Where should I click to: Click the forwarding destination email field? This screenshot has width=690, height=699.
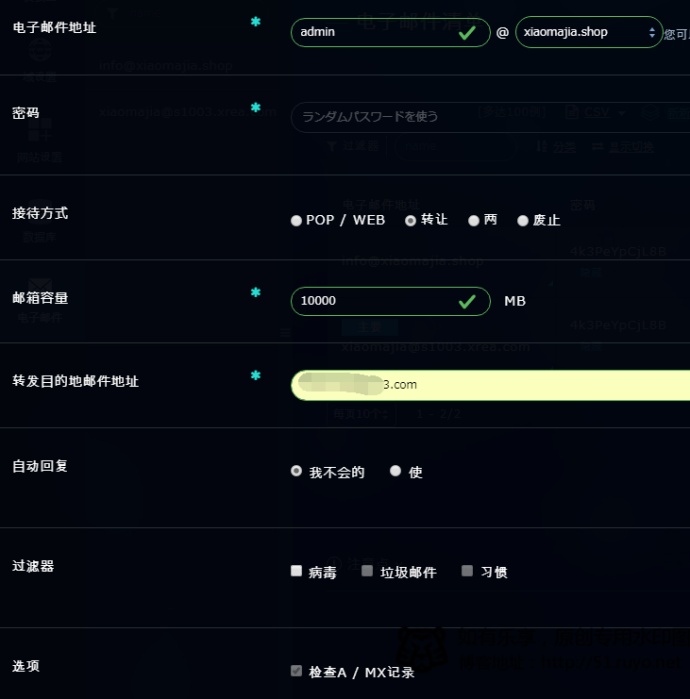point(490,385)
